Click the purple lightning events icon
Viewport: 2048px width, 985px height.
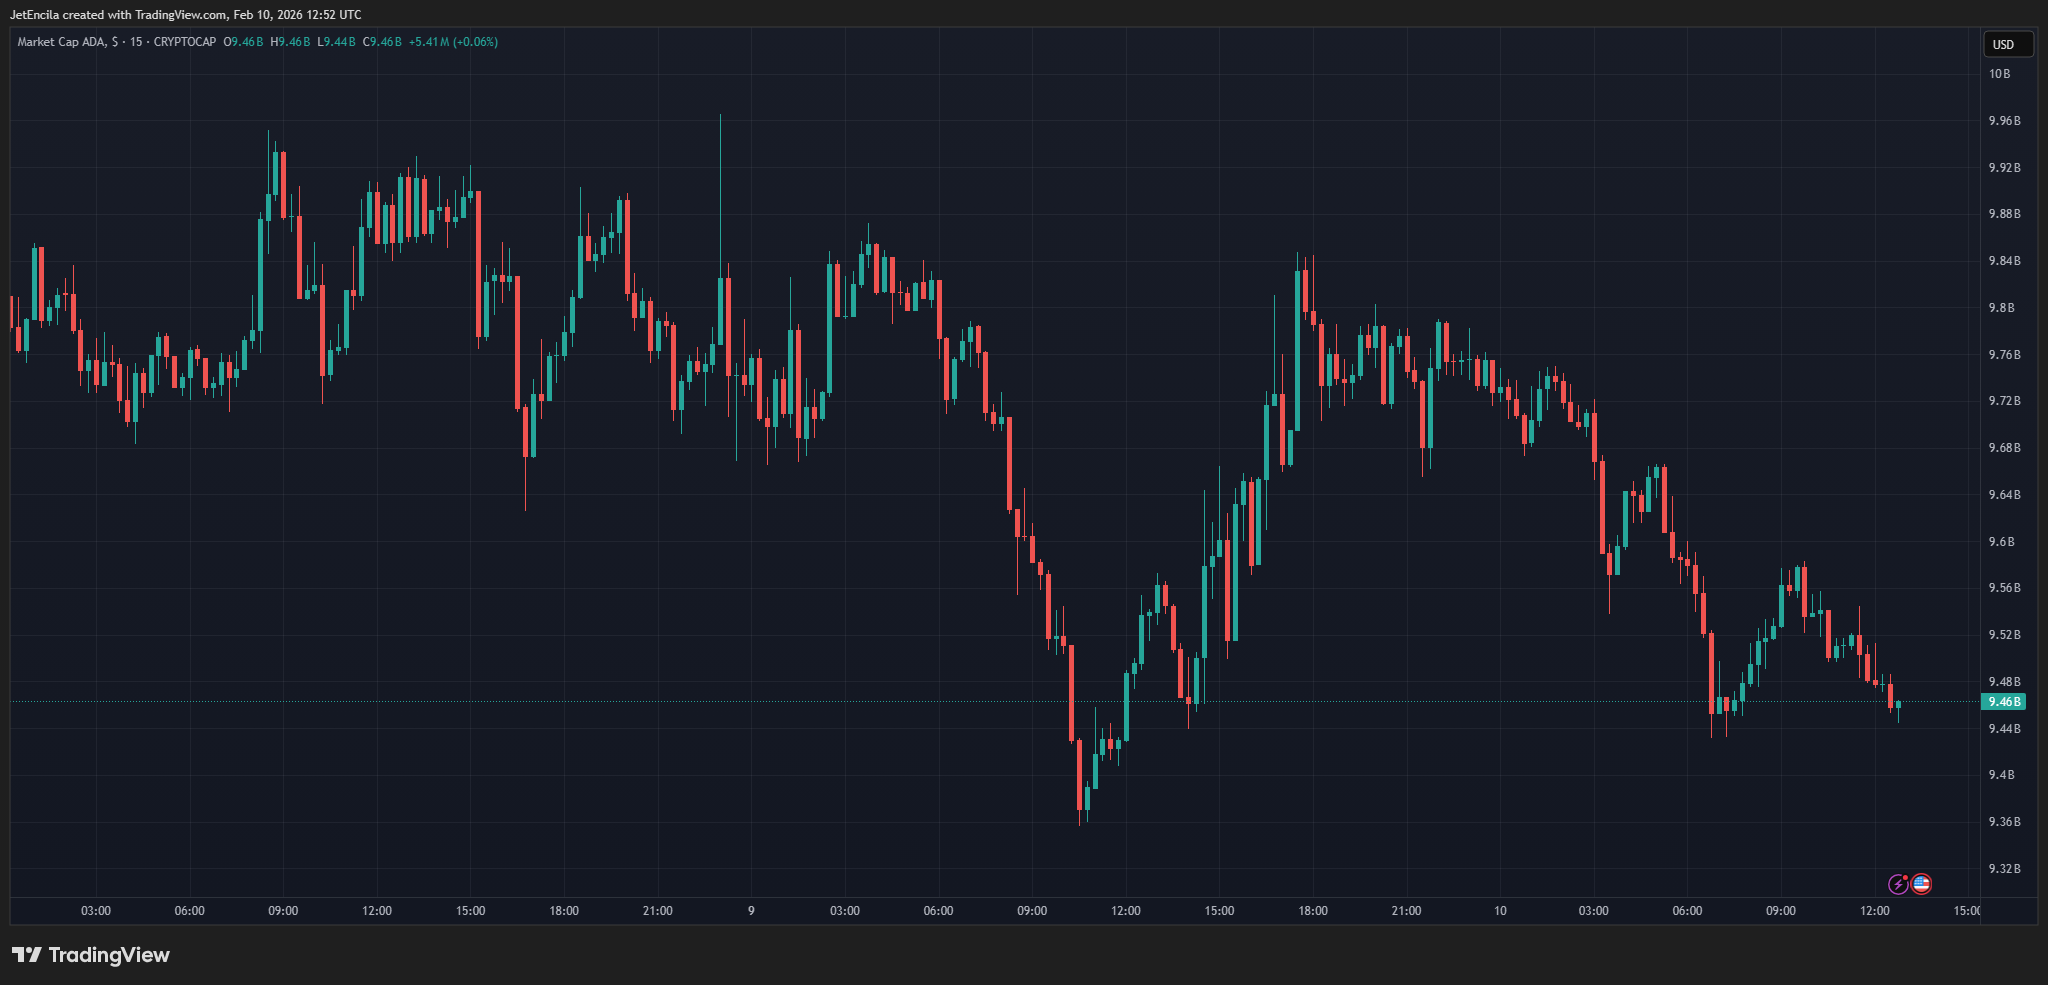click(x=1899, y=883)
